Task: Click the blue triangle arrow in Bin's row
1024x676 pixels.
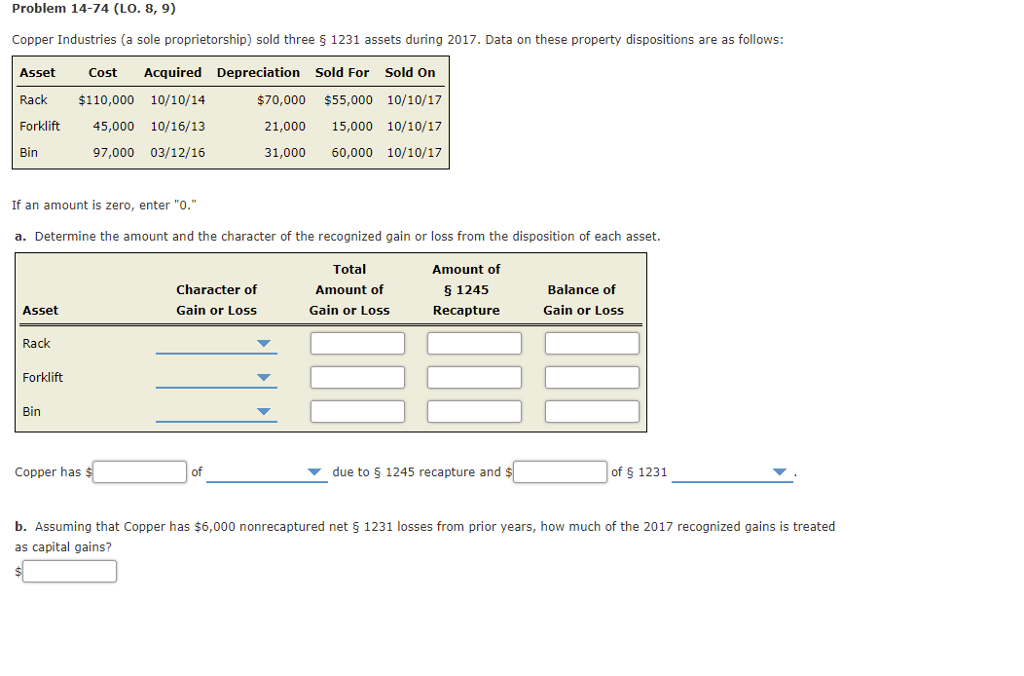Action: 263,412
